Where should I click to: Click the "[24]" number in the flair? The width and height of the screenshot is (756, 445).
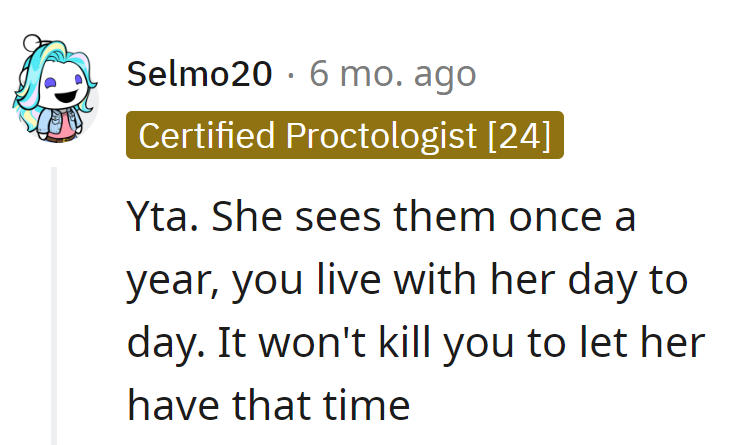tap(519, 135)
